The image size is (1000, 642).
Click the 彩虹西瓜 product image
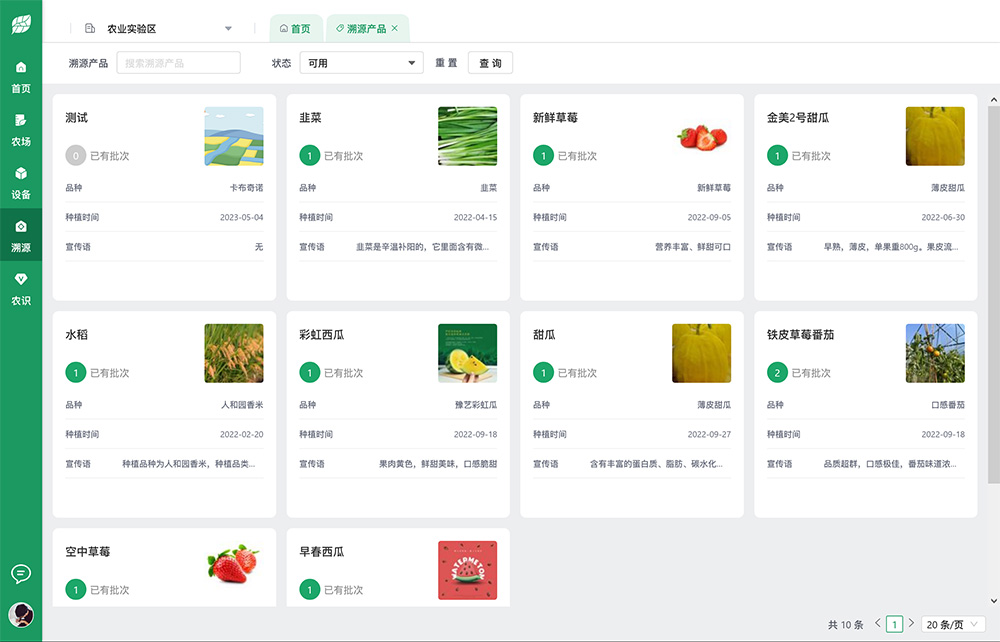point(467,353)
